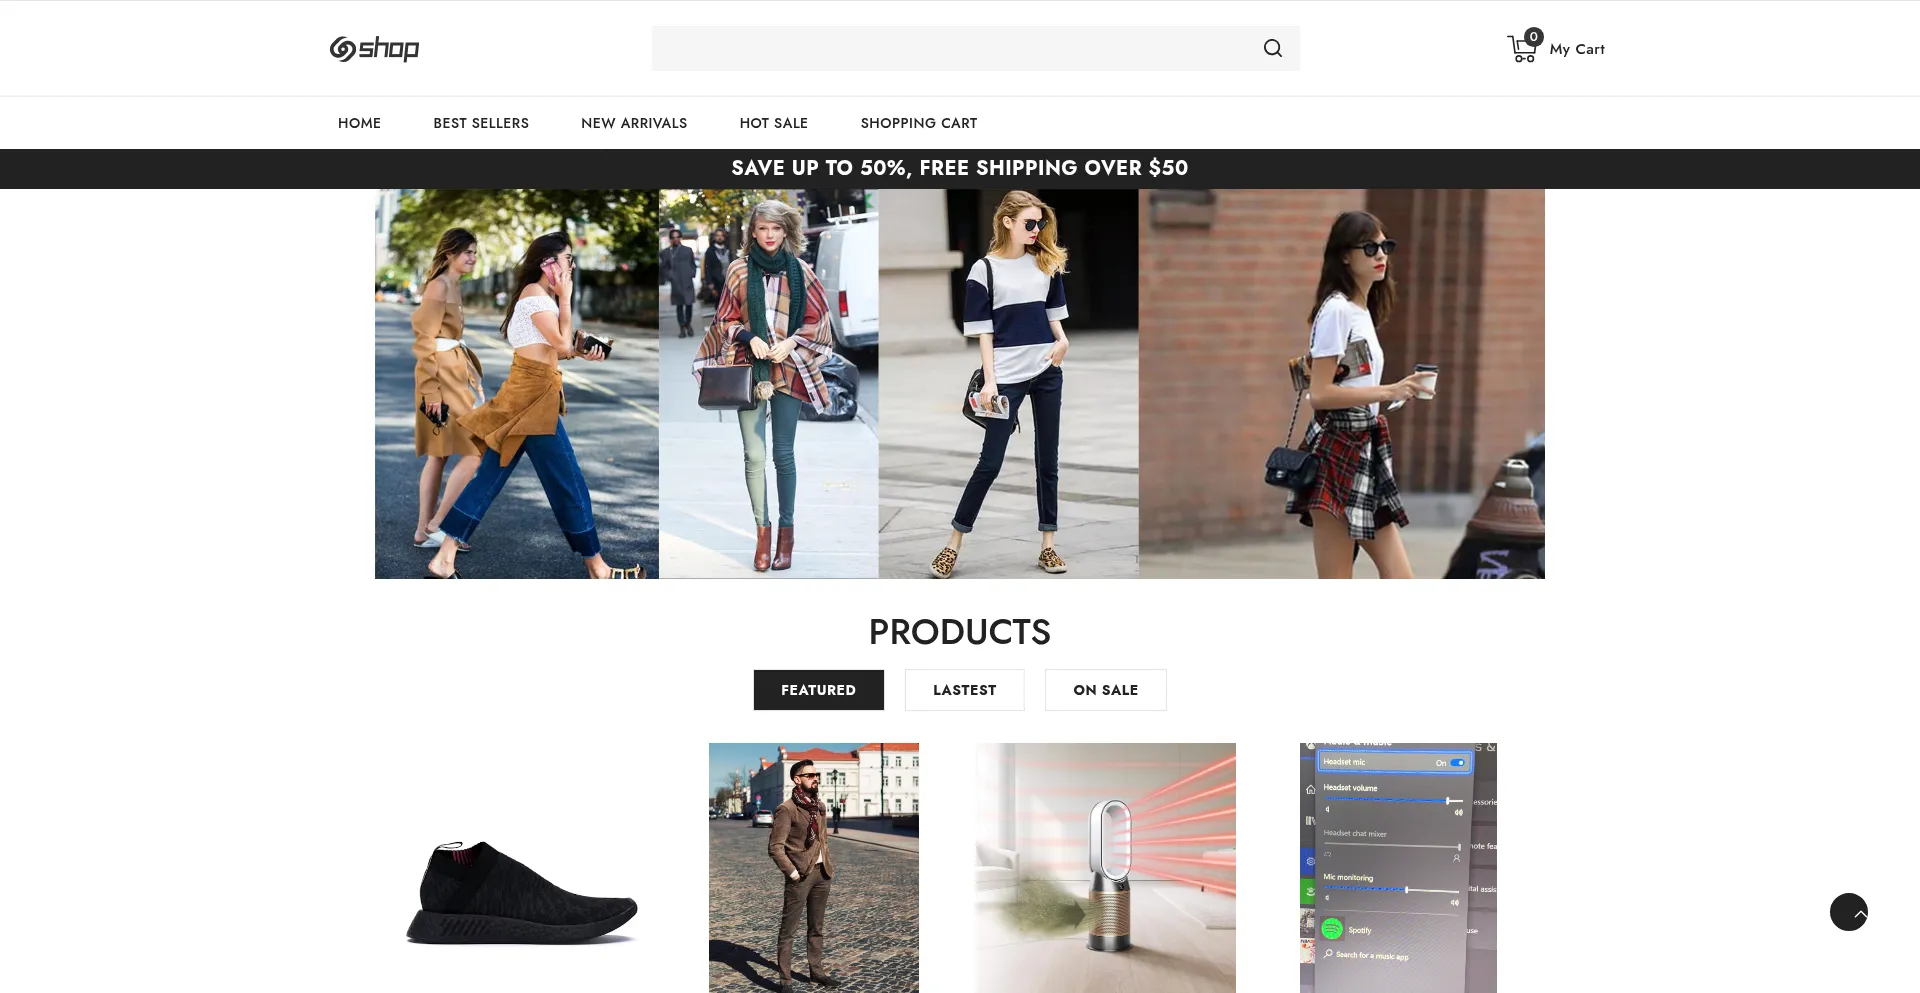Image resolution: width=1920 pixels, height=993 pixels.
Task: Open the fan heater purifier product
Action: point(1105,867)
